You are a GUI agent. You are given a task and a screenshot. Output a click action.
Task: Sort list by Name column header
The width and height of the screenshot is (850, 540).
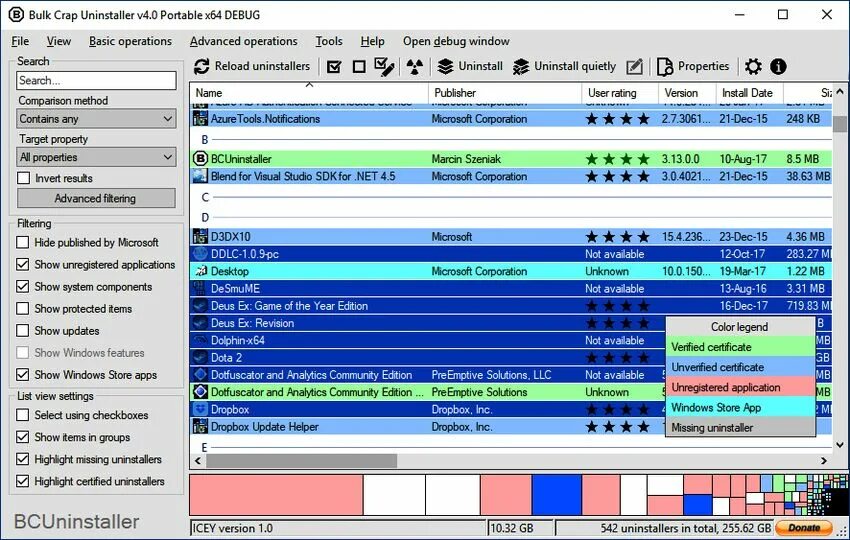click(x=309, y=93)
